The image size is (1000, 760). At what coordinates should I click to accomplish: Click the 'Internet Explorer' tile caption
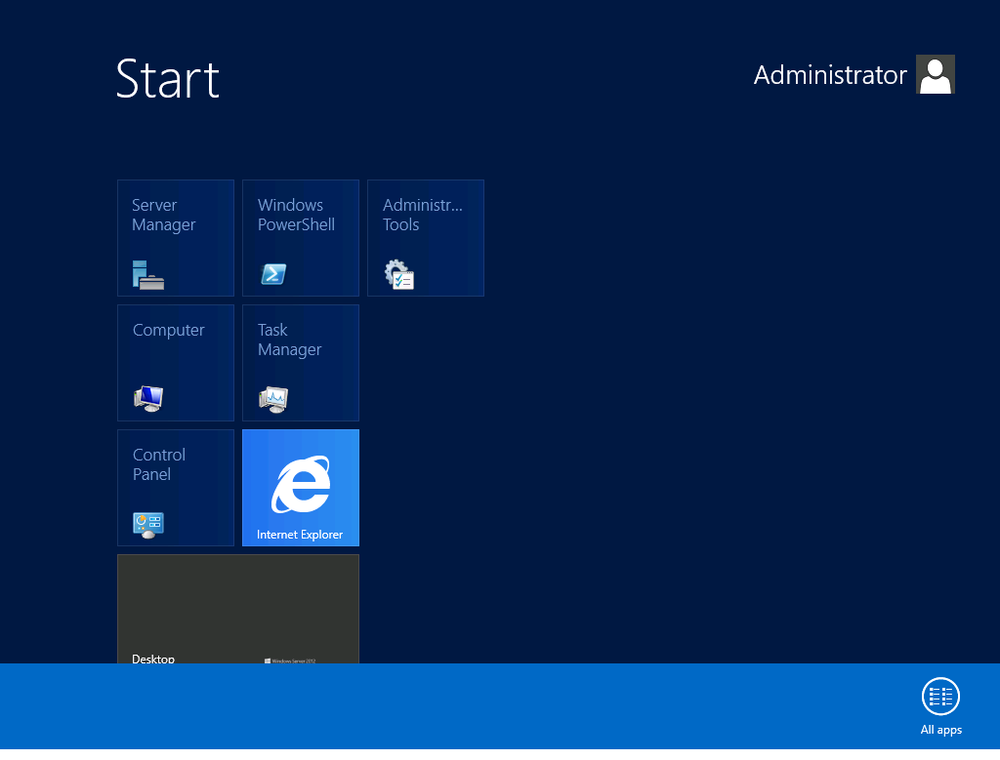point(300,535)
